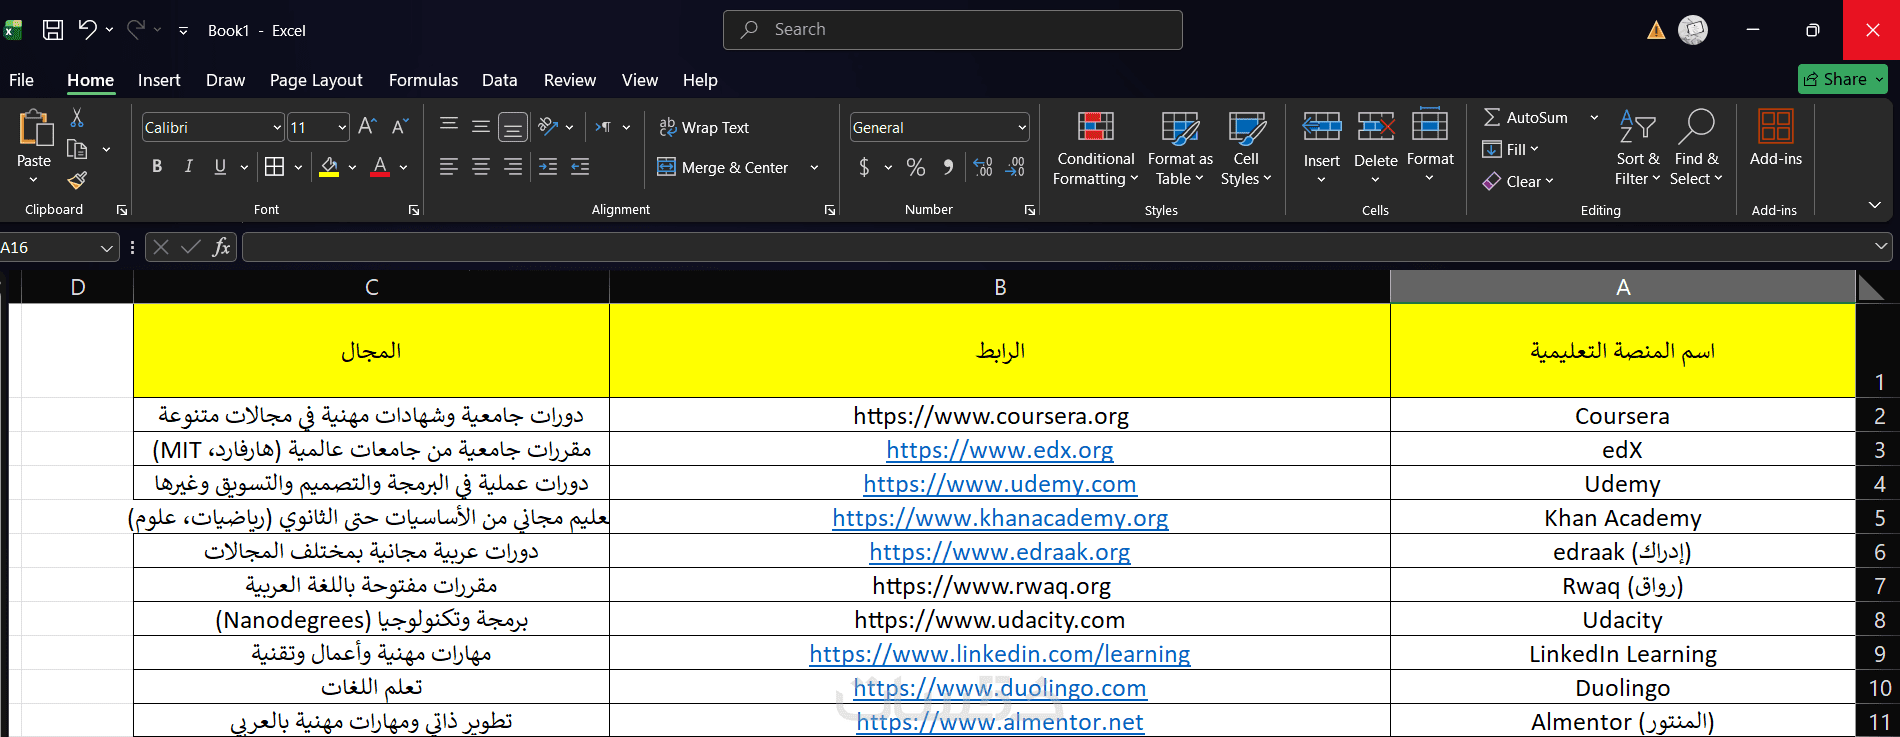Toggle Wrap Text
1900x737 pixels.
[x=704, y=127]
